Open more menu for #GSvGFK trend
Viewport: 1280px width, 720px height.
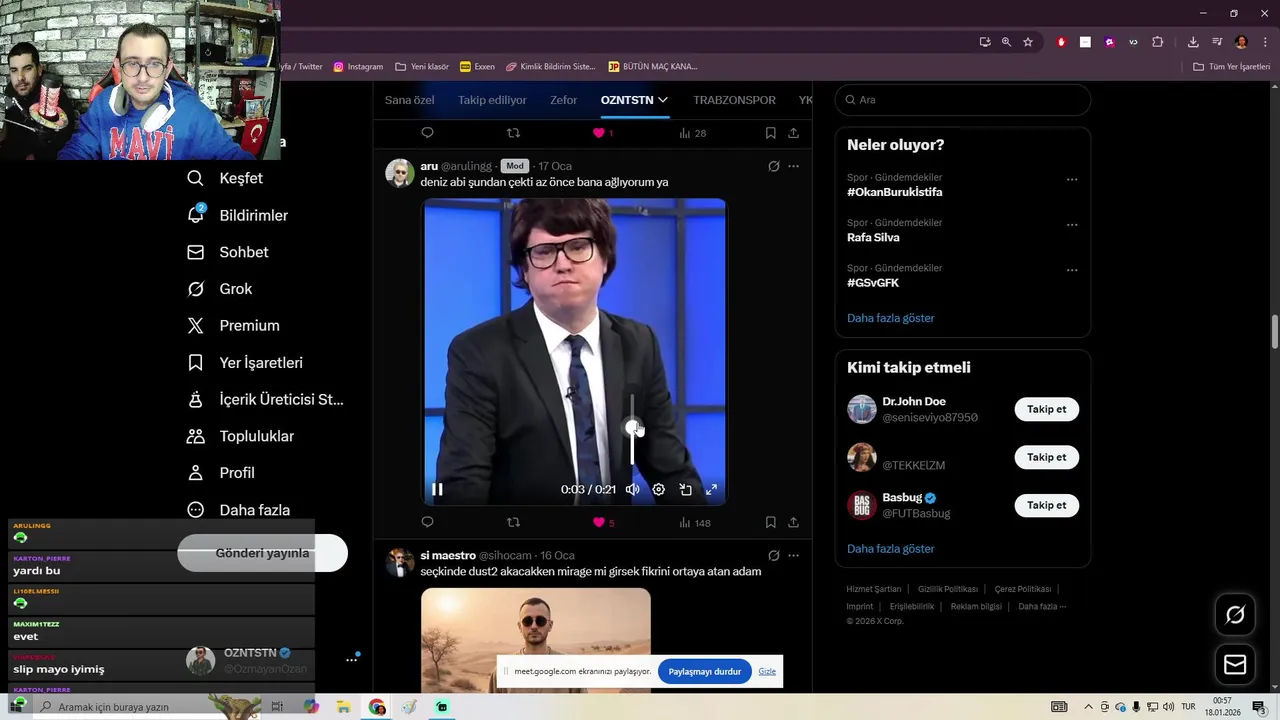(1072, 270)
